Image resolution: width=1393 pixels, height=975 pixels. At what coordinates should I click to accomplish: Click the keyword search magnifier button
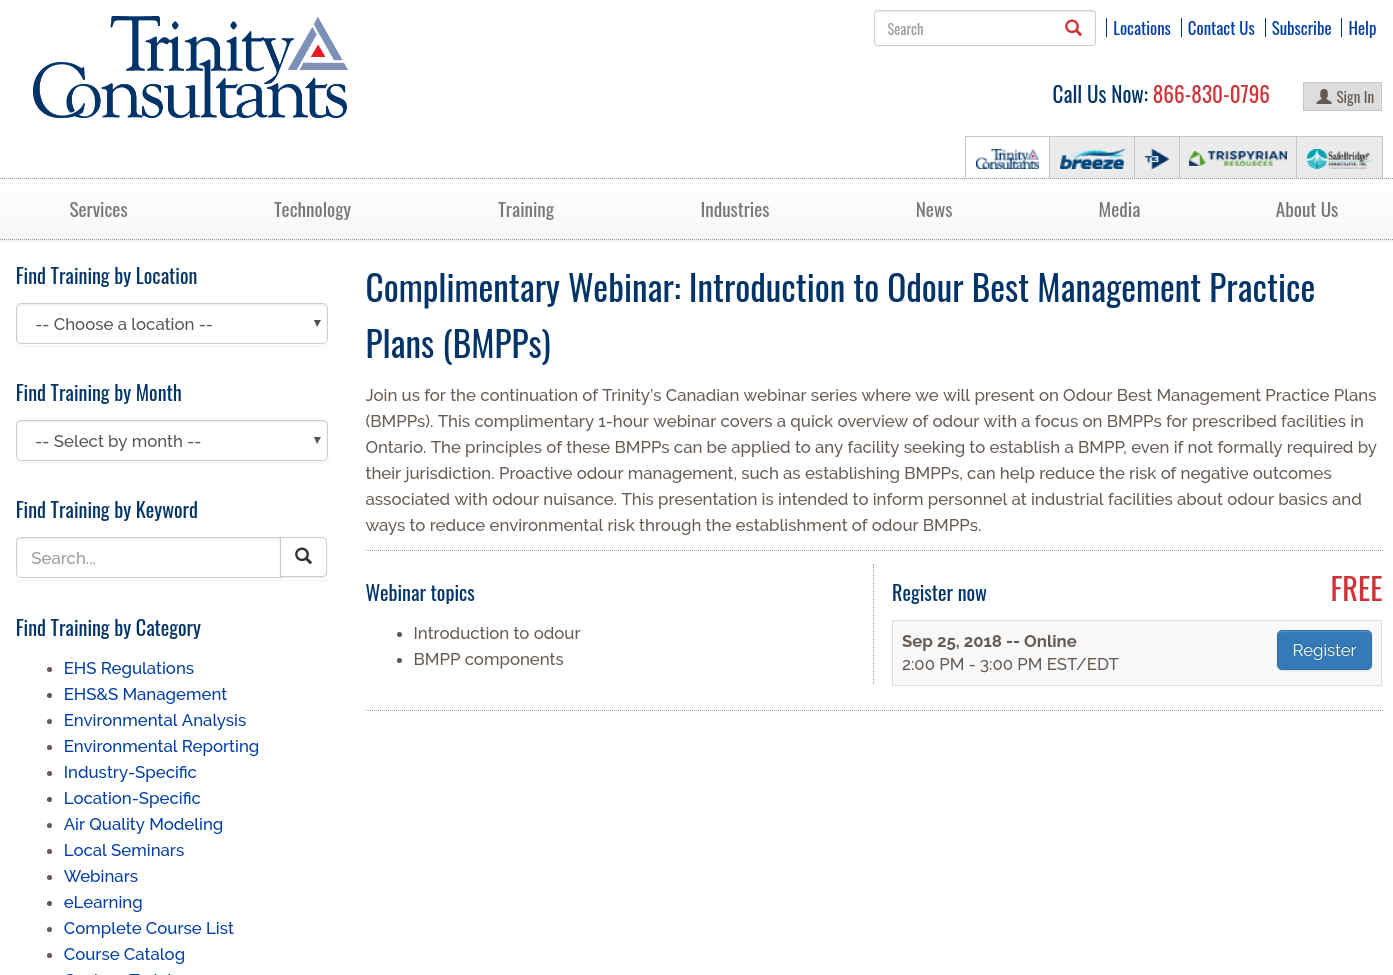[x=303, y=557]
